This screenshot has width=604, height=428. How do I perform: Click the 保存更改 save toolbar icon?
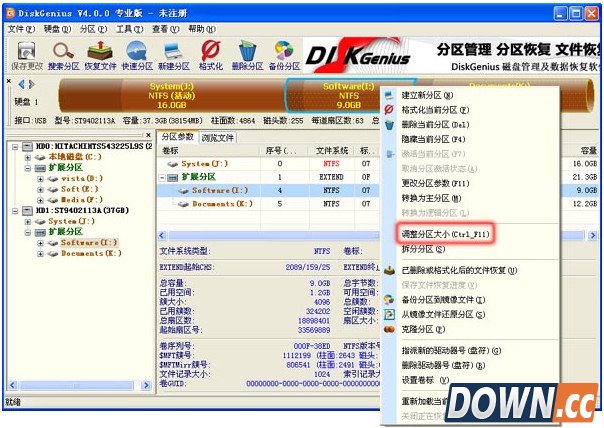coord(26,55)
